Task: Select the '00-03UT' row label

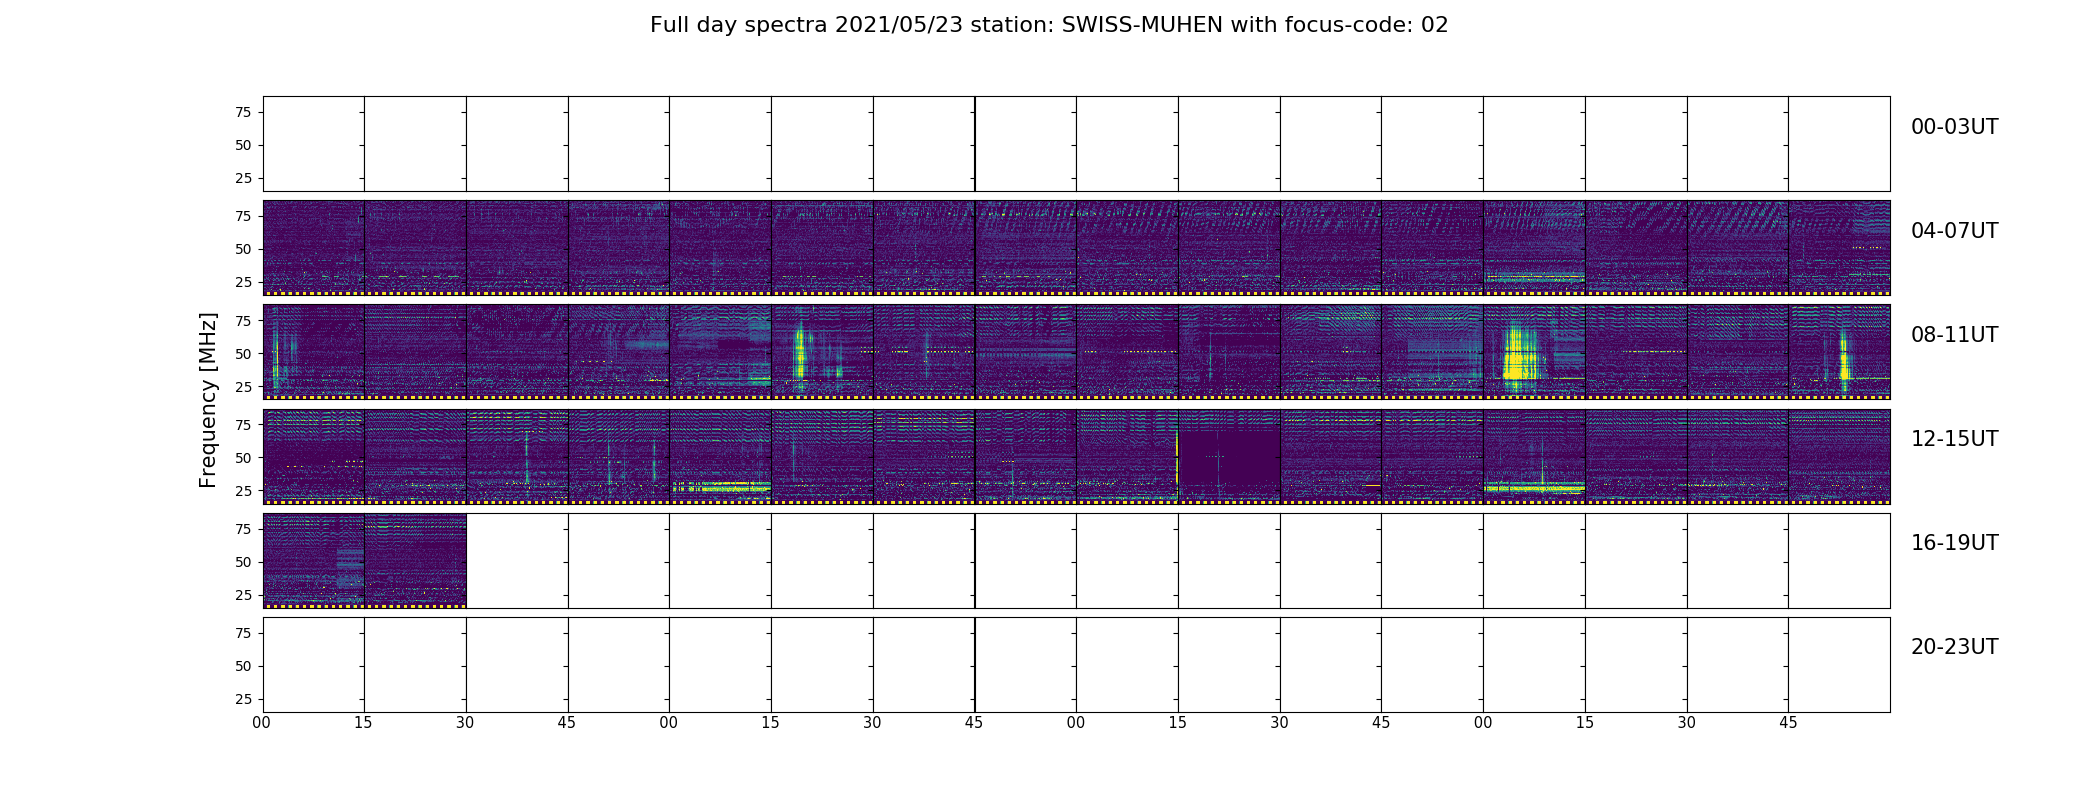Action: tap(1954, 127)
